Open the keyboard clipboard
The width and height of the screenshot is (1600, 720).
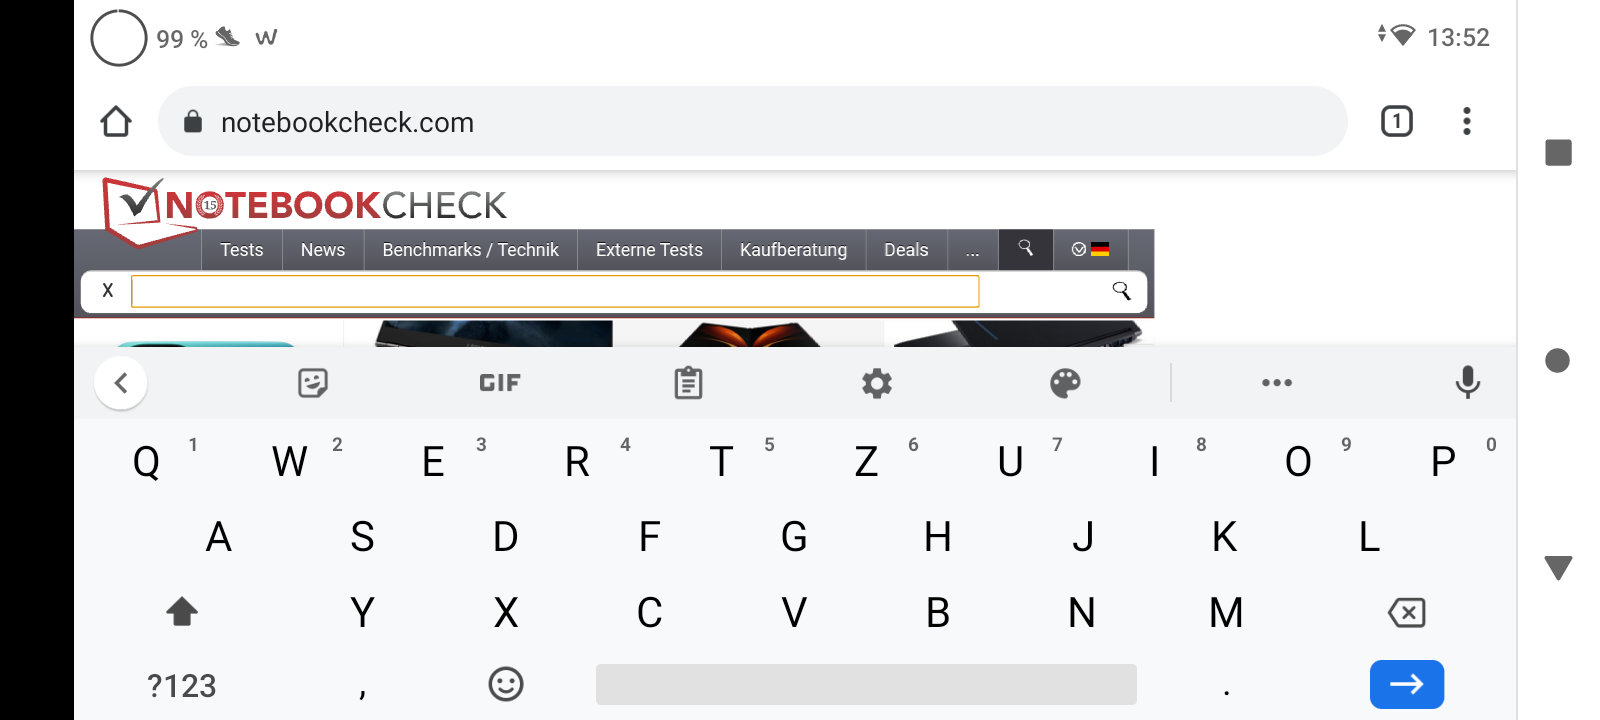coord(688,383)
